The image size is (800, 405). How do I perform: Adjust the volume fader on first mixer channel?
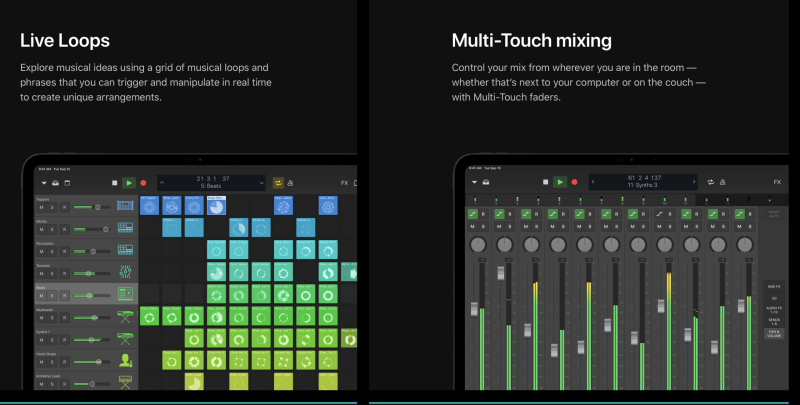click(x=474, y=309)
